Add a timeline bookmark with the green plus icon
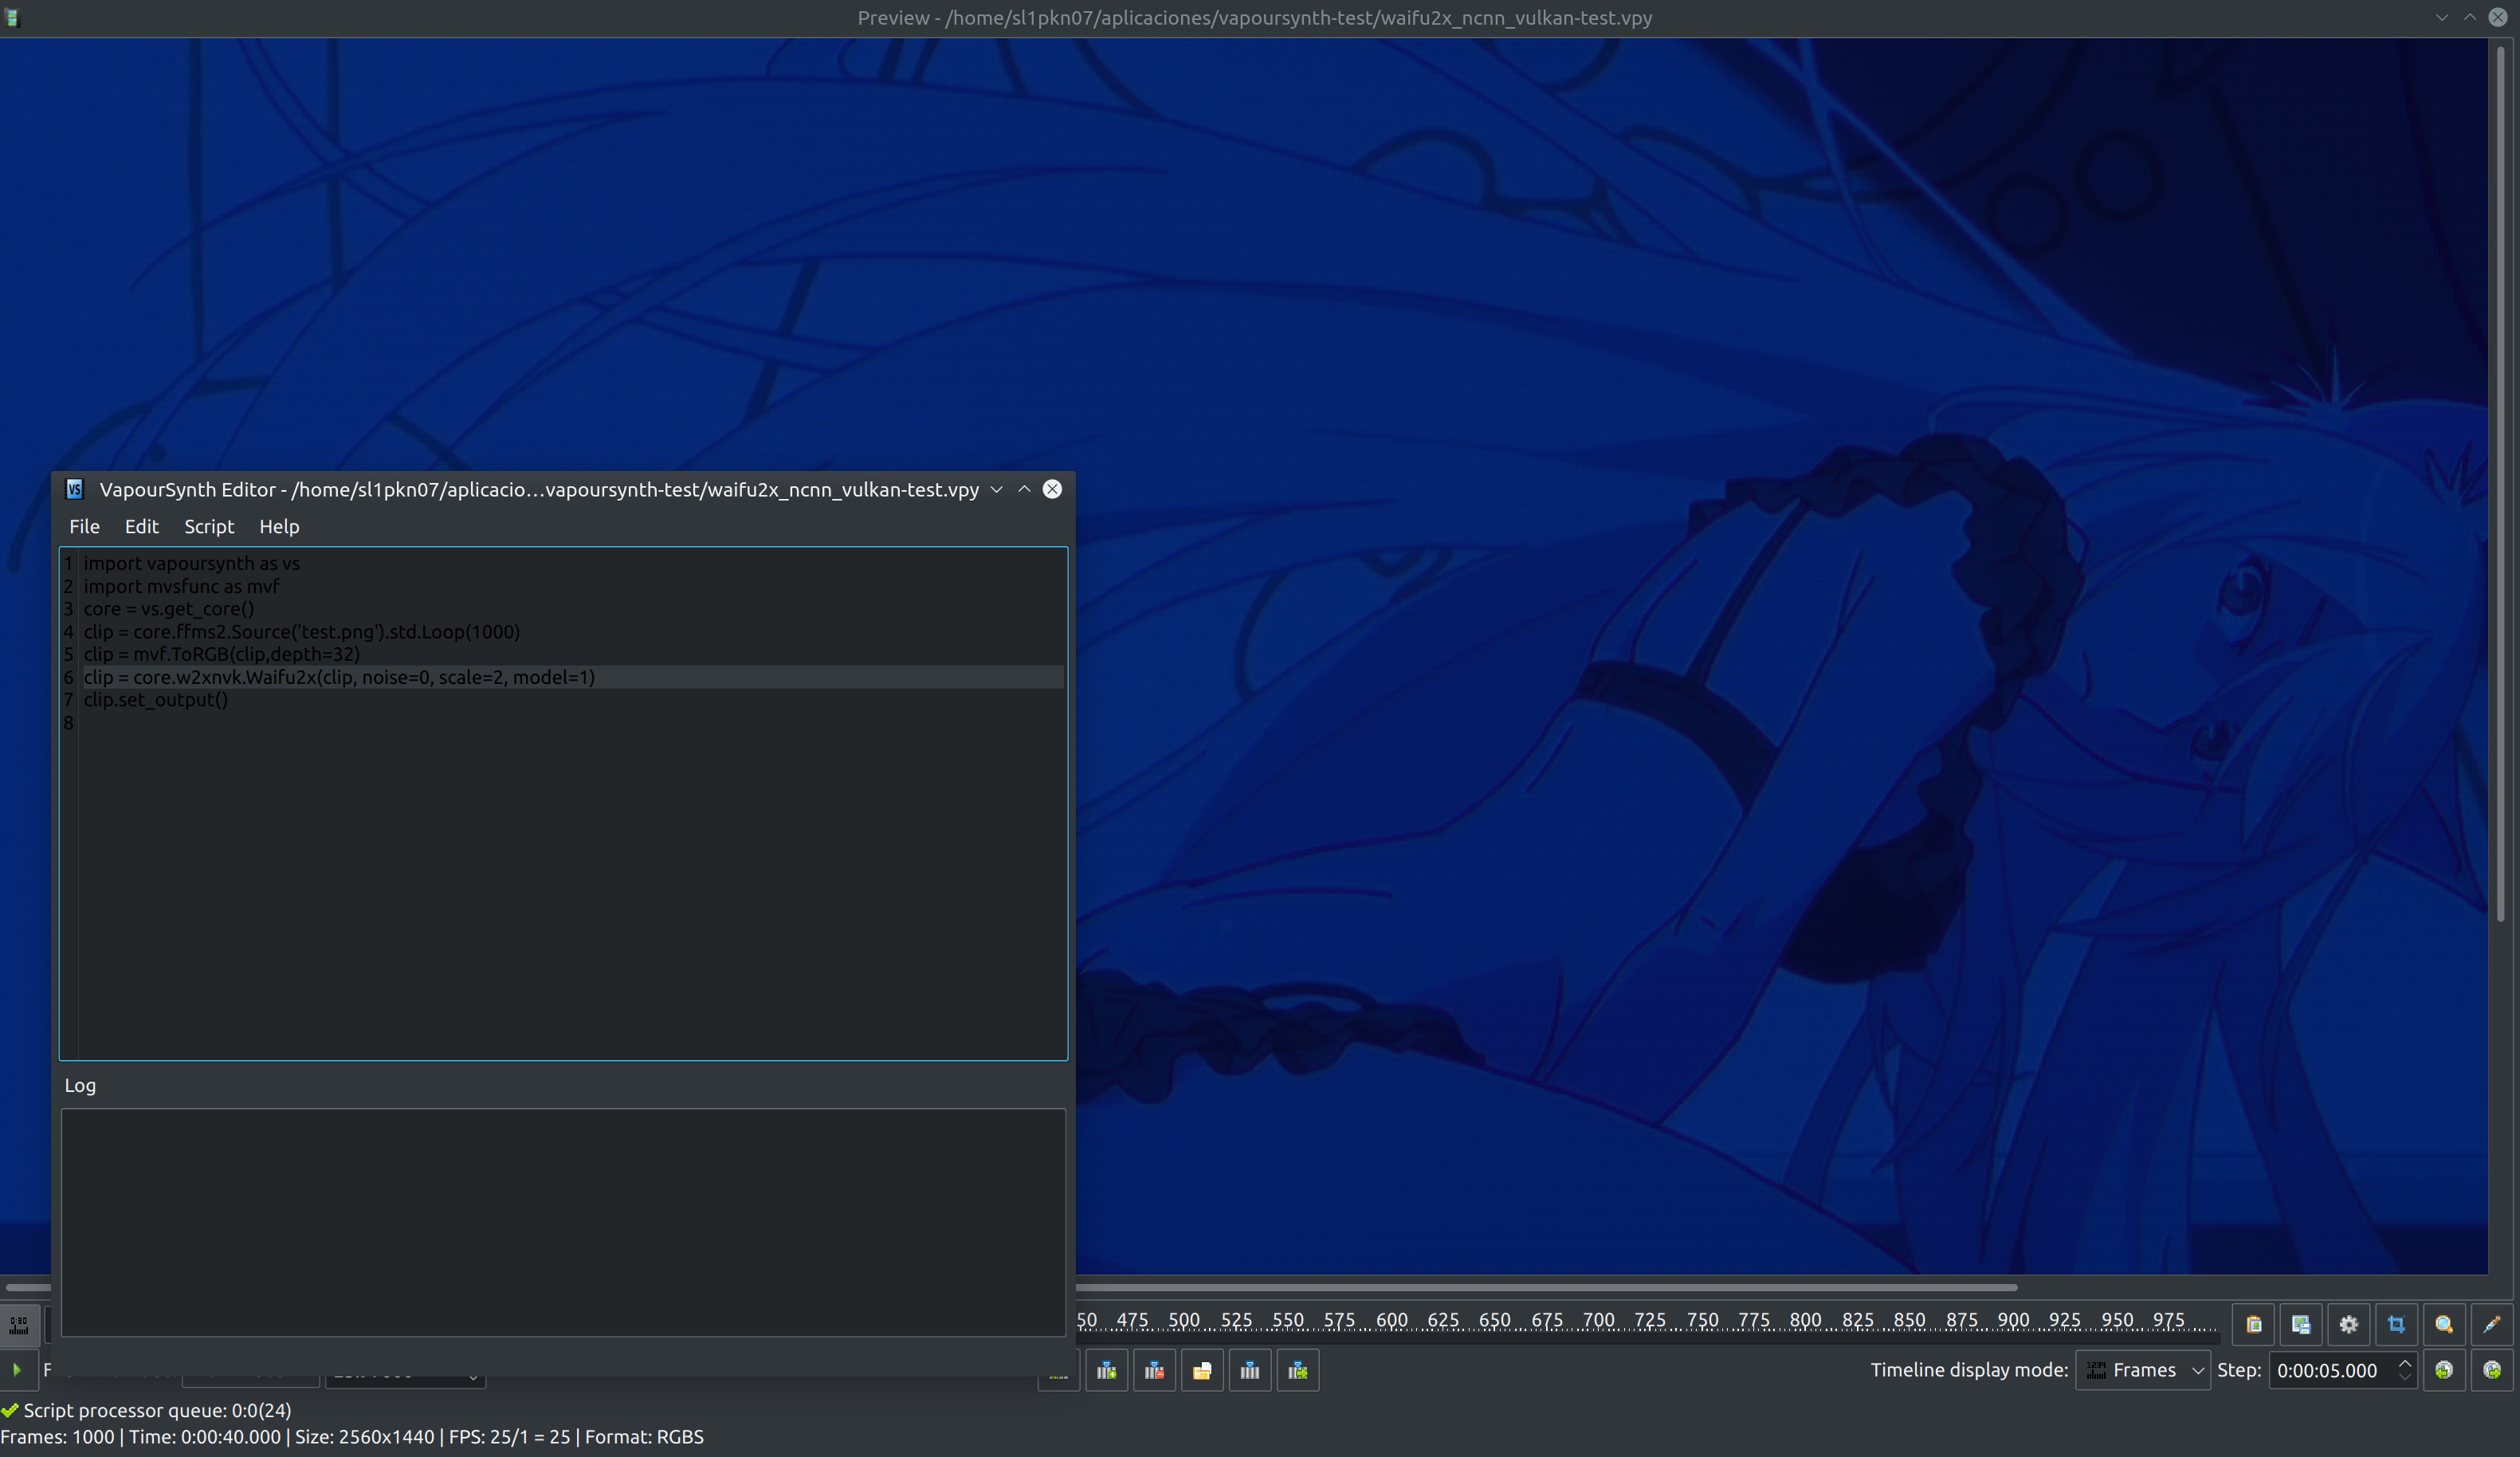Image resolution: width=2520 pixels, height=1457 pixels. [x=1107, y=1370]
